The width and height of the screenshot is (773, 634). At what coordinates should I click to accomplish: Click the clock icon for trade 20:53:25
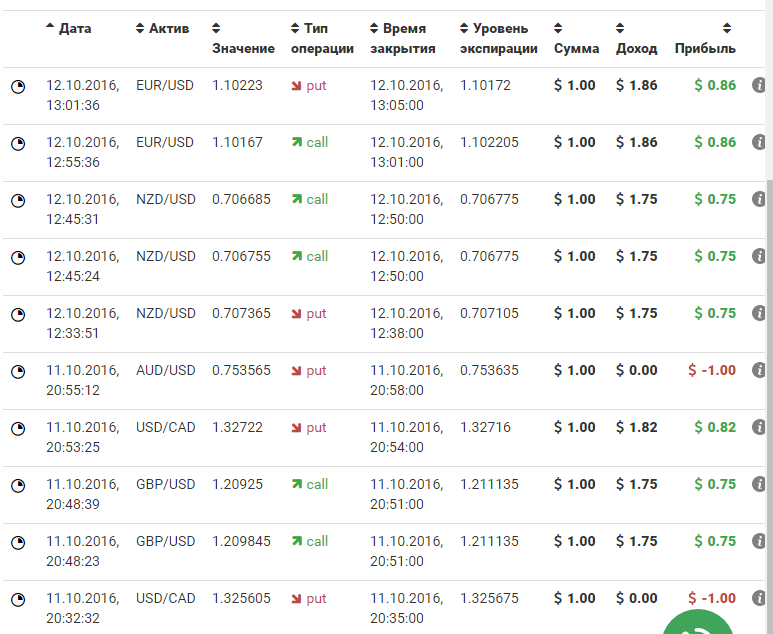click(x=18, y=429)
